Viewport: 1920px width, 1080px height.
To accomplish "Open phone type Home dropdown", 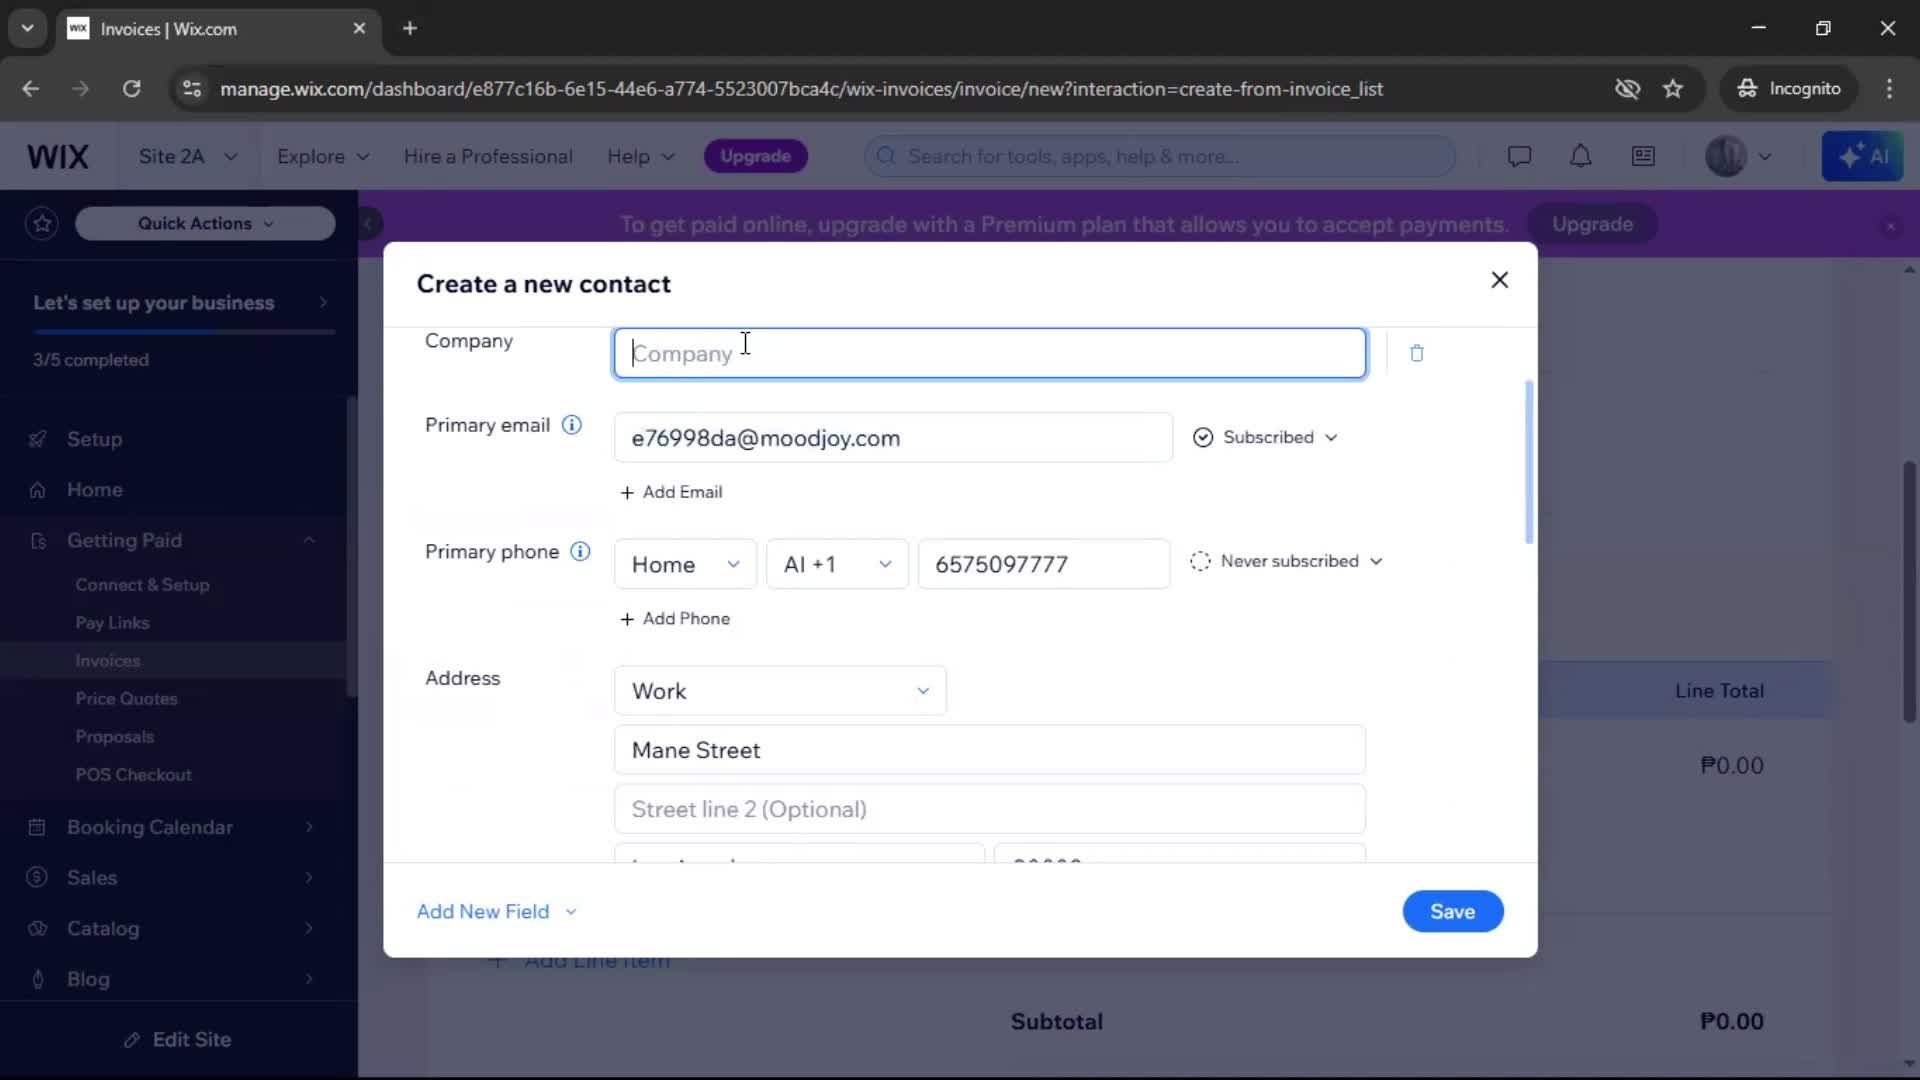I will pos(685,564).
